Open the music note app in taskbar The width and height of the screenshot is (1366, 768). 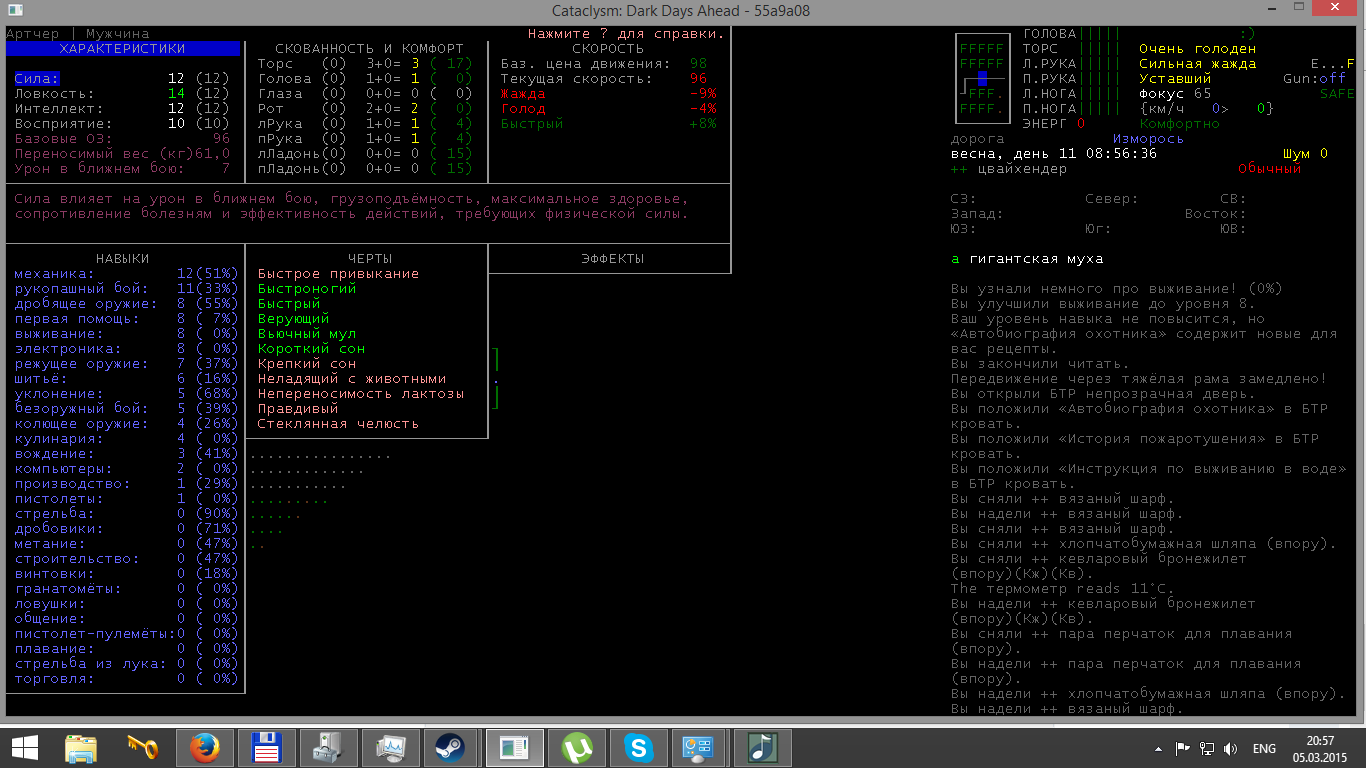pos(763,747)
